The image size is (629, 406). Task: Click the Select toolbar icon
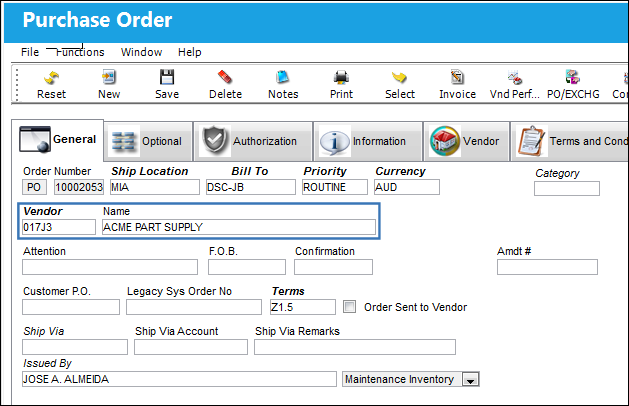400,77
